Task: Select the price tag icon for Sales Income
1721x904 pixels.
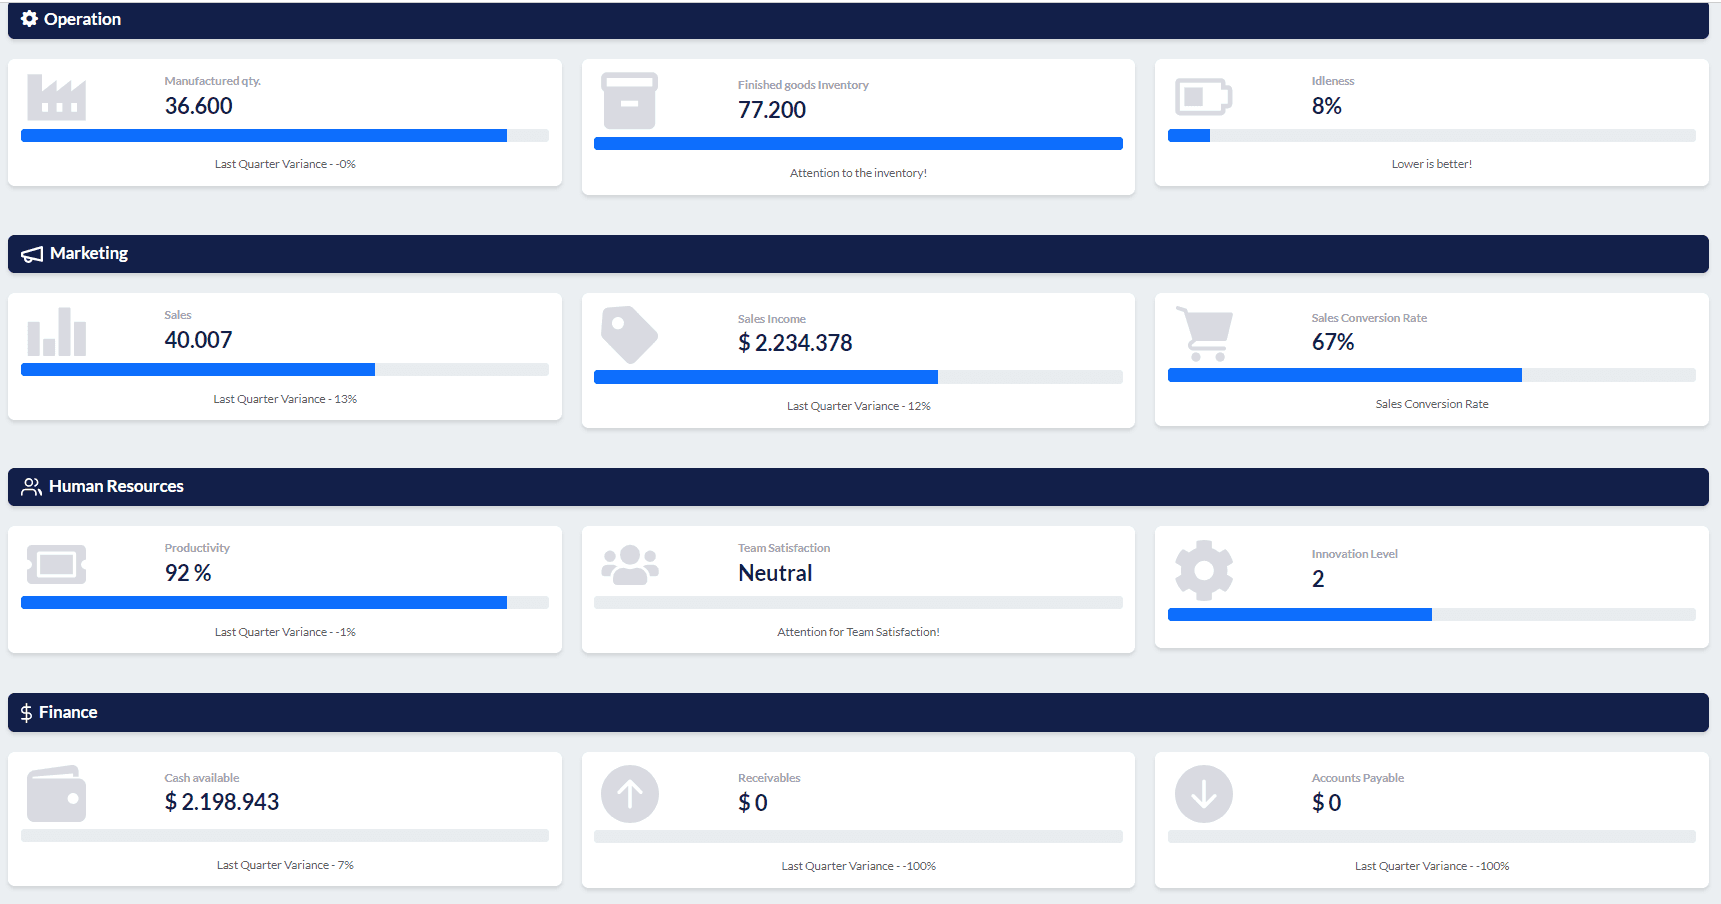Action: (x=630, y=335)
